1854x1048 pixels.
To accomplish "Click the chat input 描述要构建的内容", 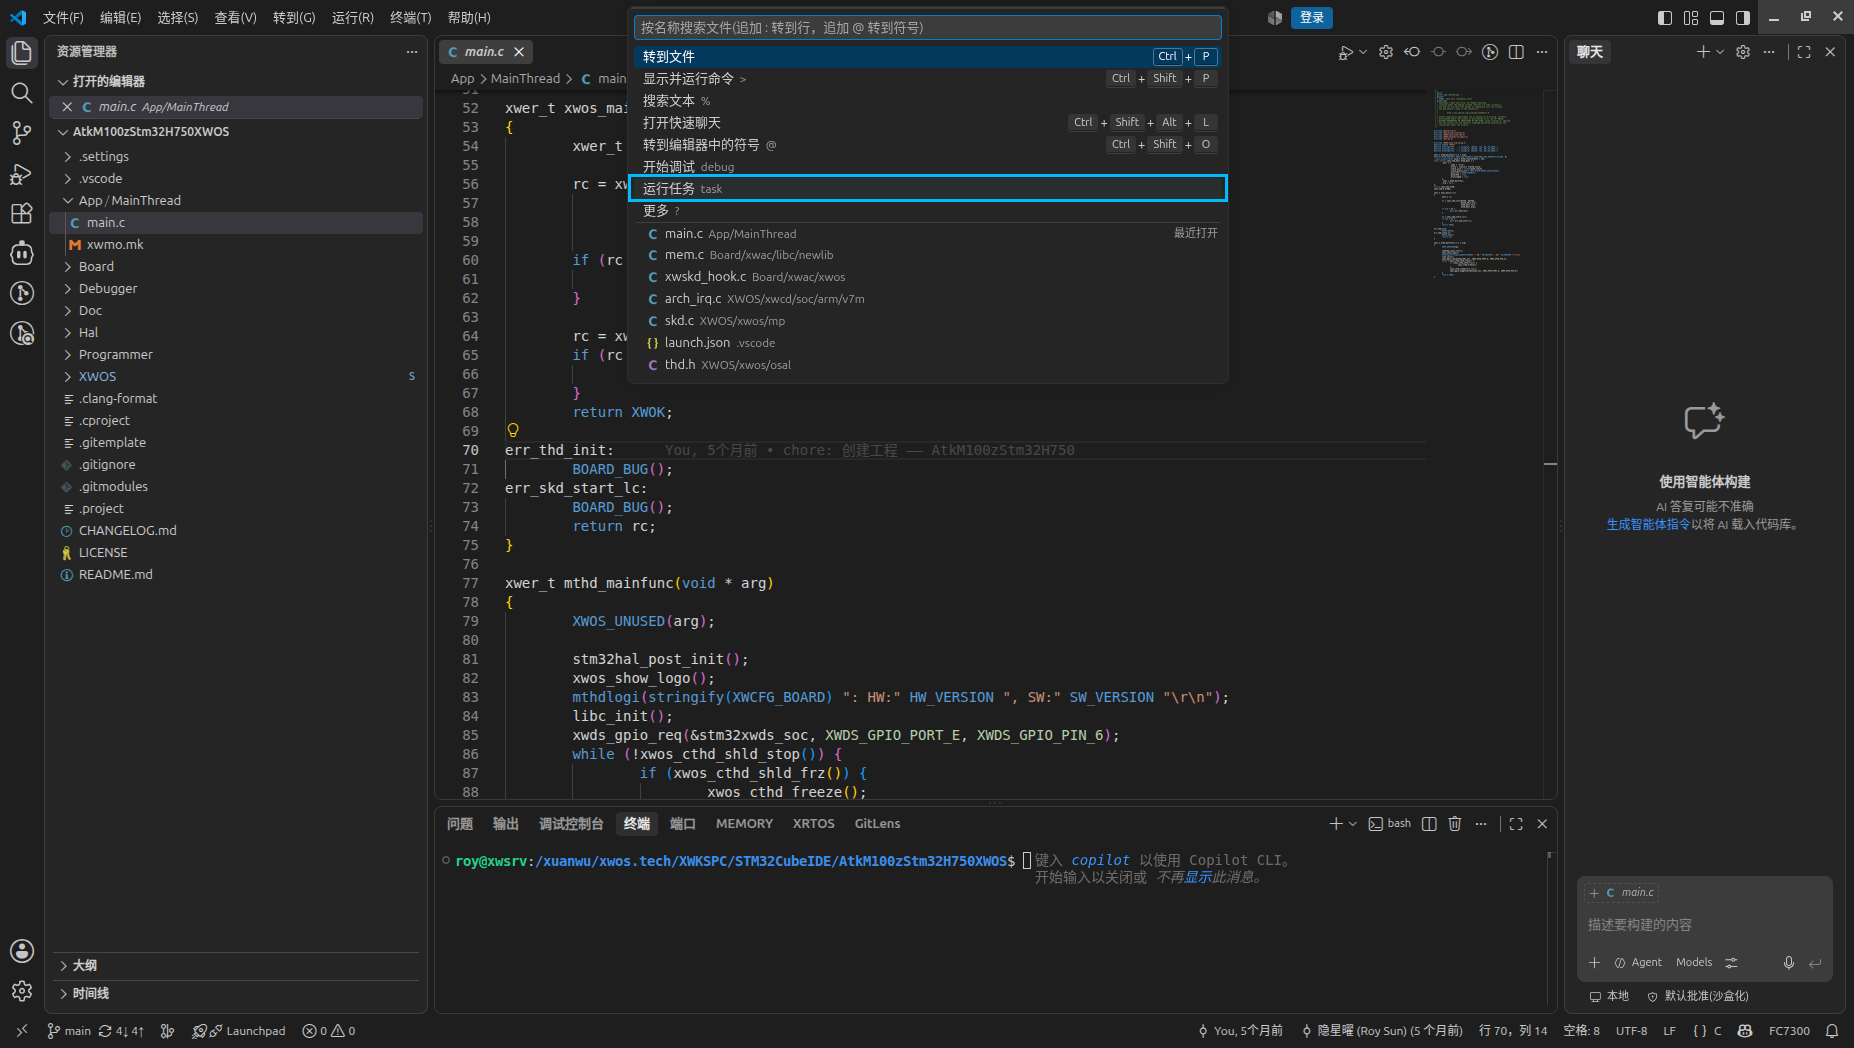I will coord(1704,926).
